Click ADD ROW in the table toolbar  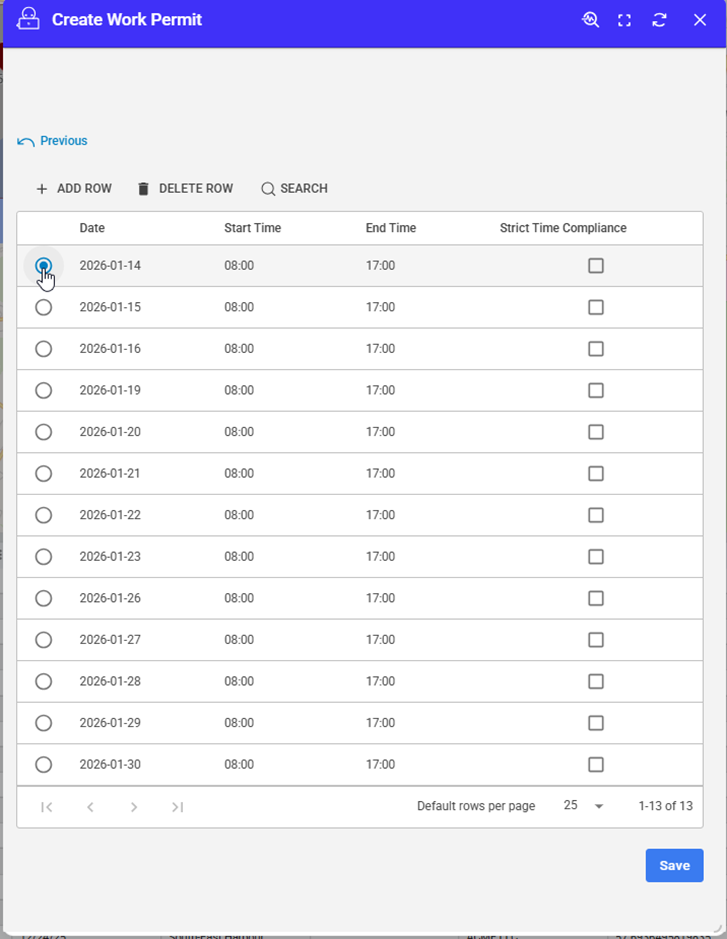click(74, 189)
